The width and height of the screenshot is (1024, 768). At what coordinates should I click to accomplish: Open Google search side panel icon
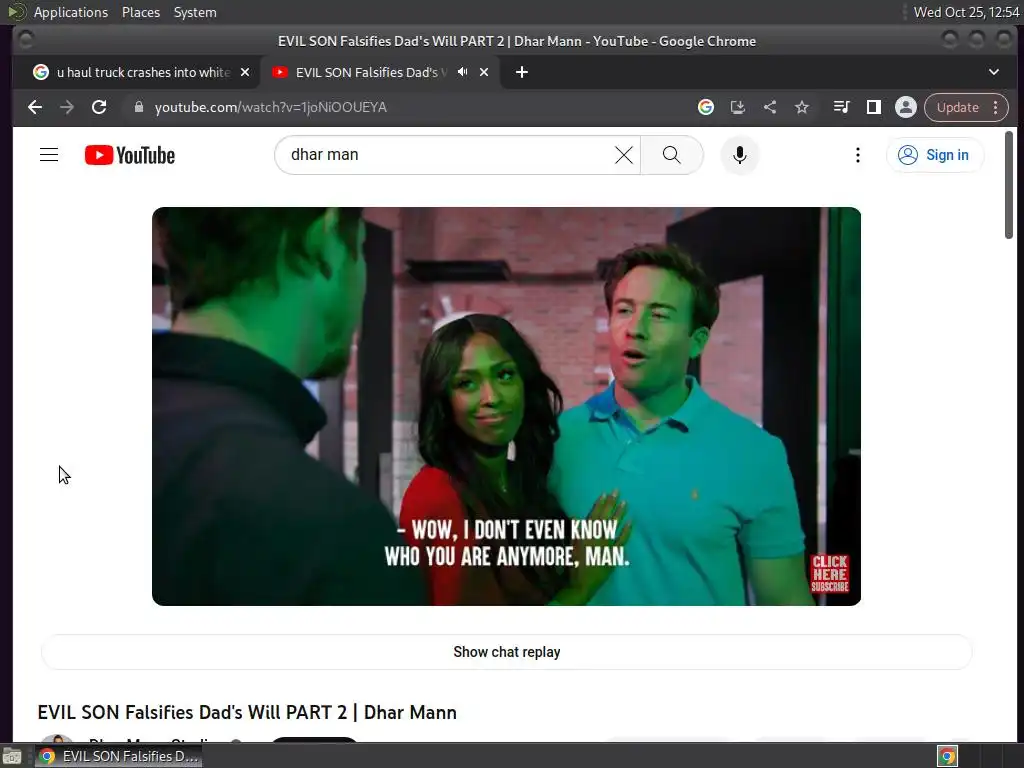[705, 107]
